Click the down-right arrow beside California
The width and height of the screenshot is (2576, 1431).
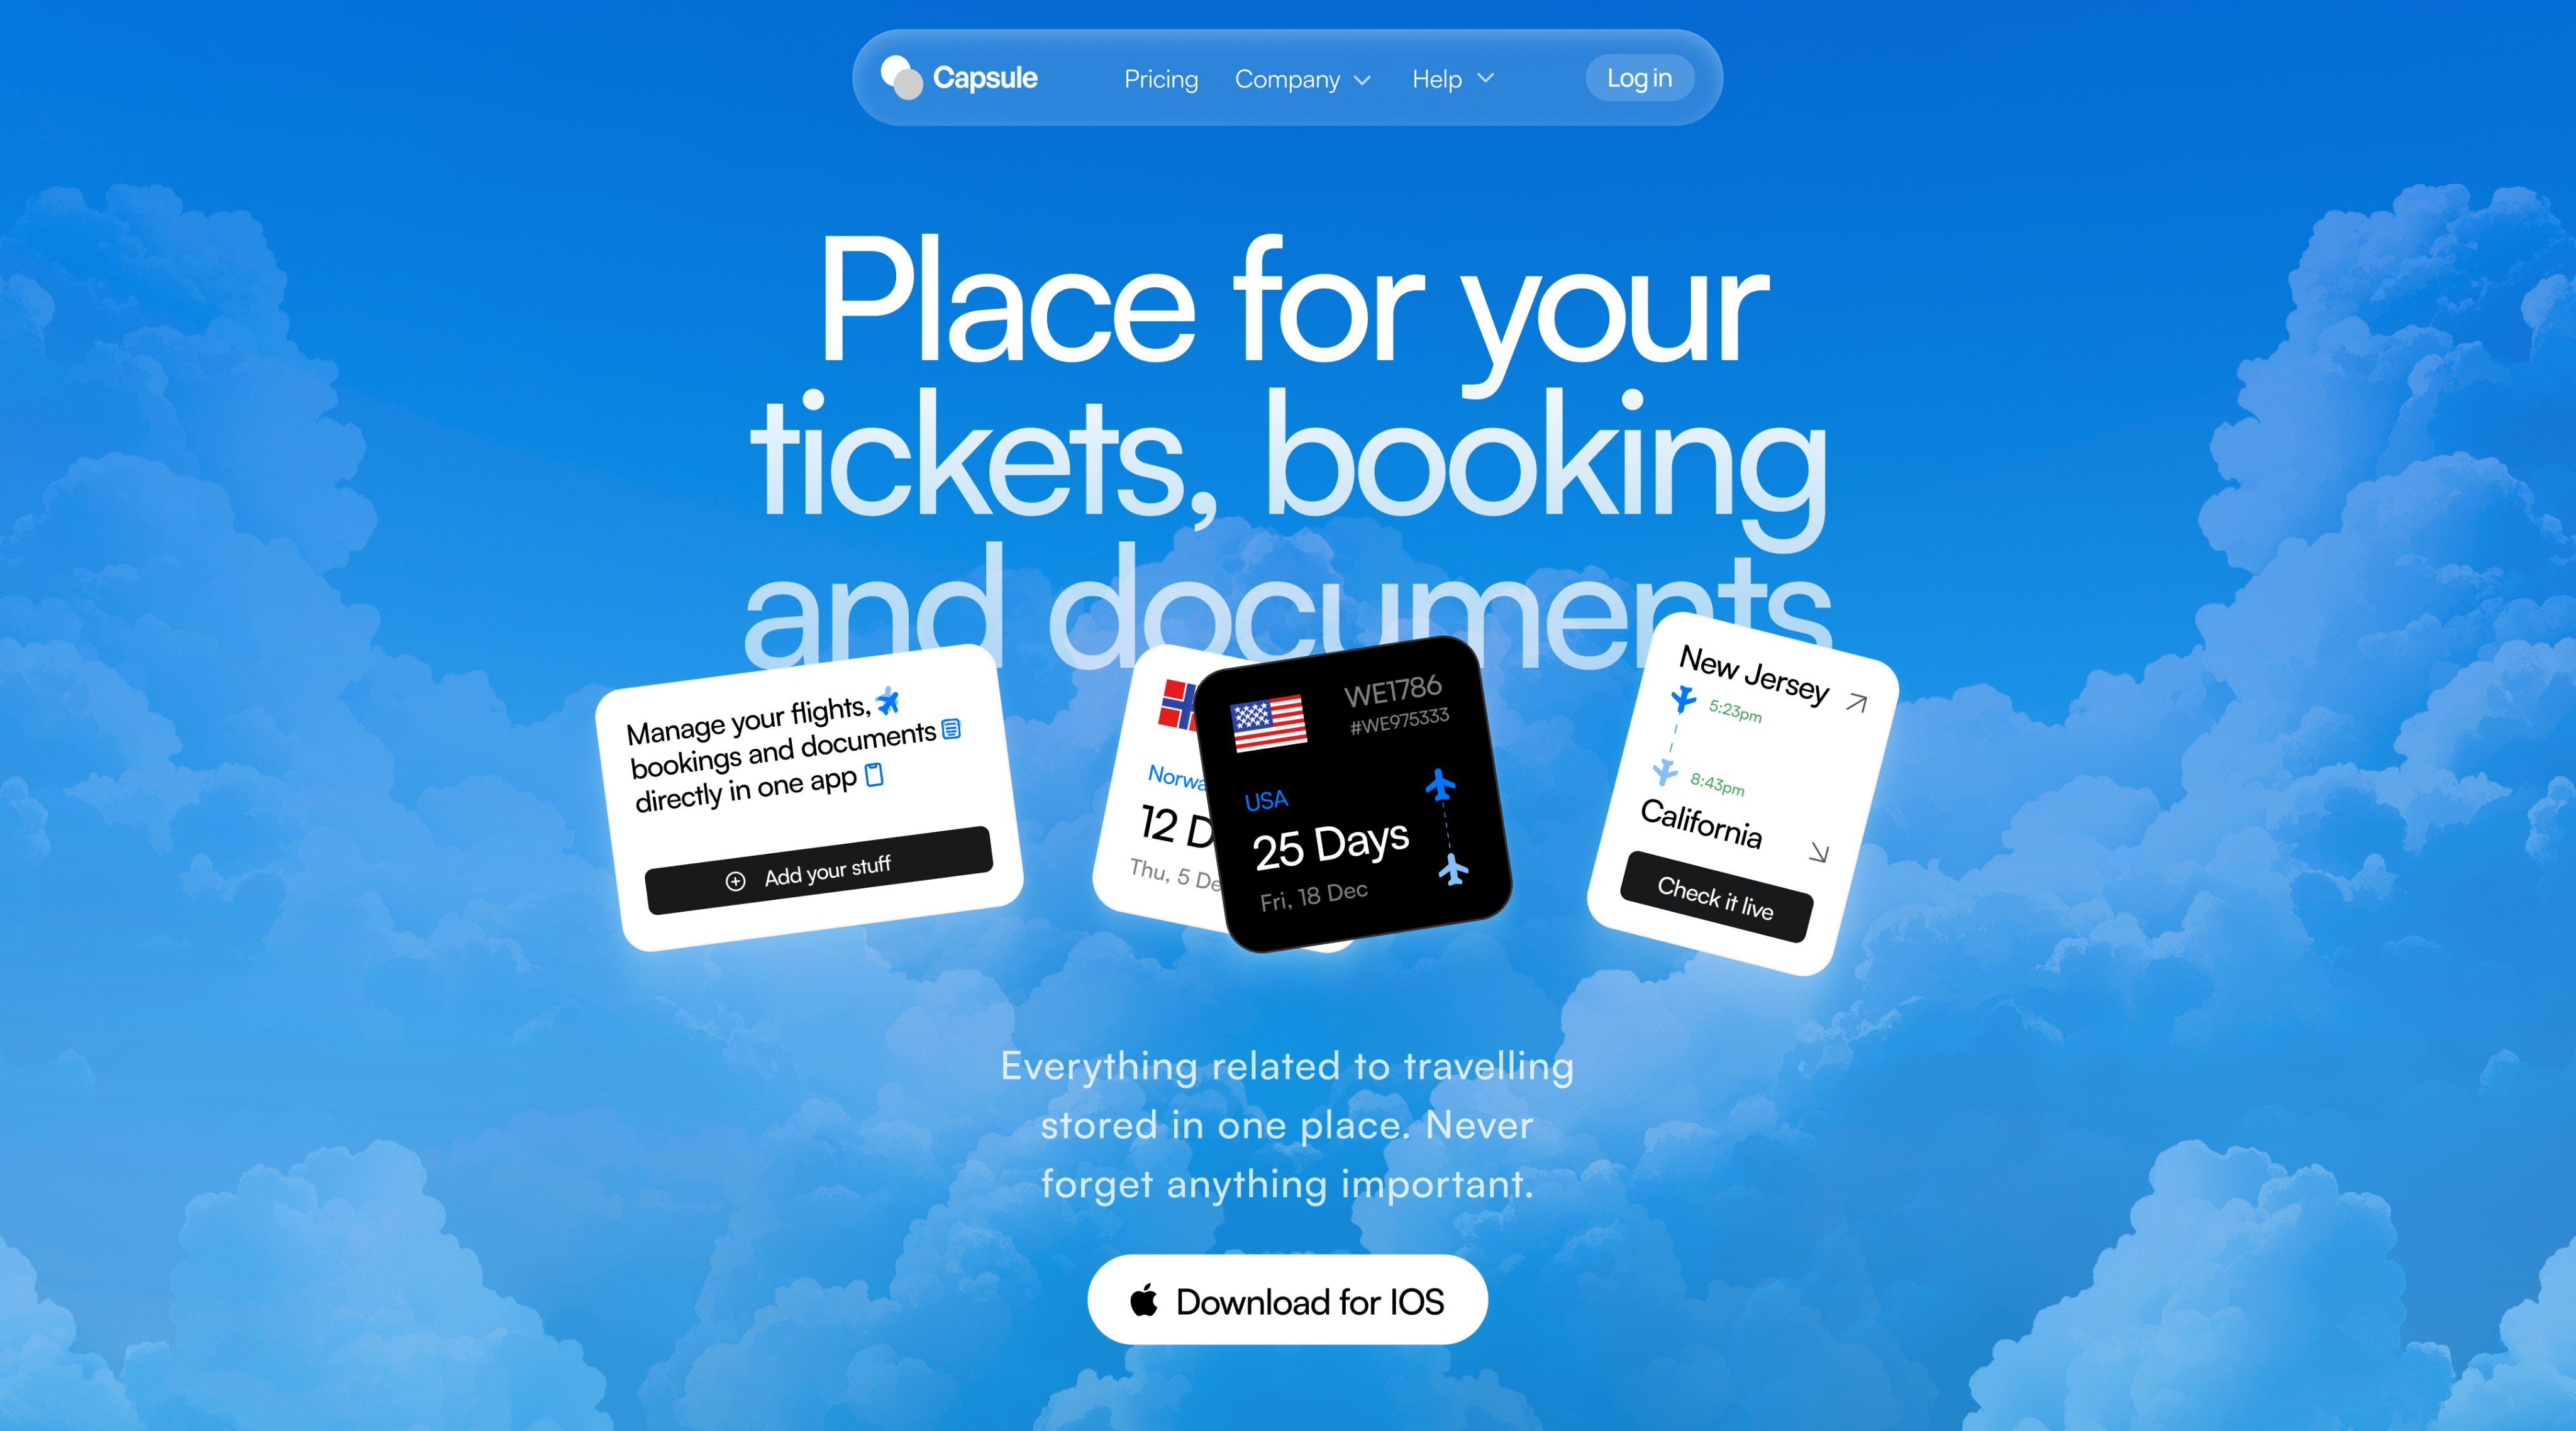[1819, 852]
